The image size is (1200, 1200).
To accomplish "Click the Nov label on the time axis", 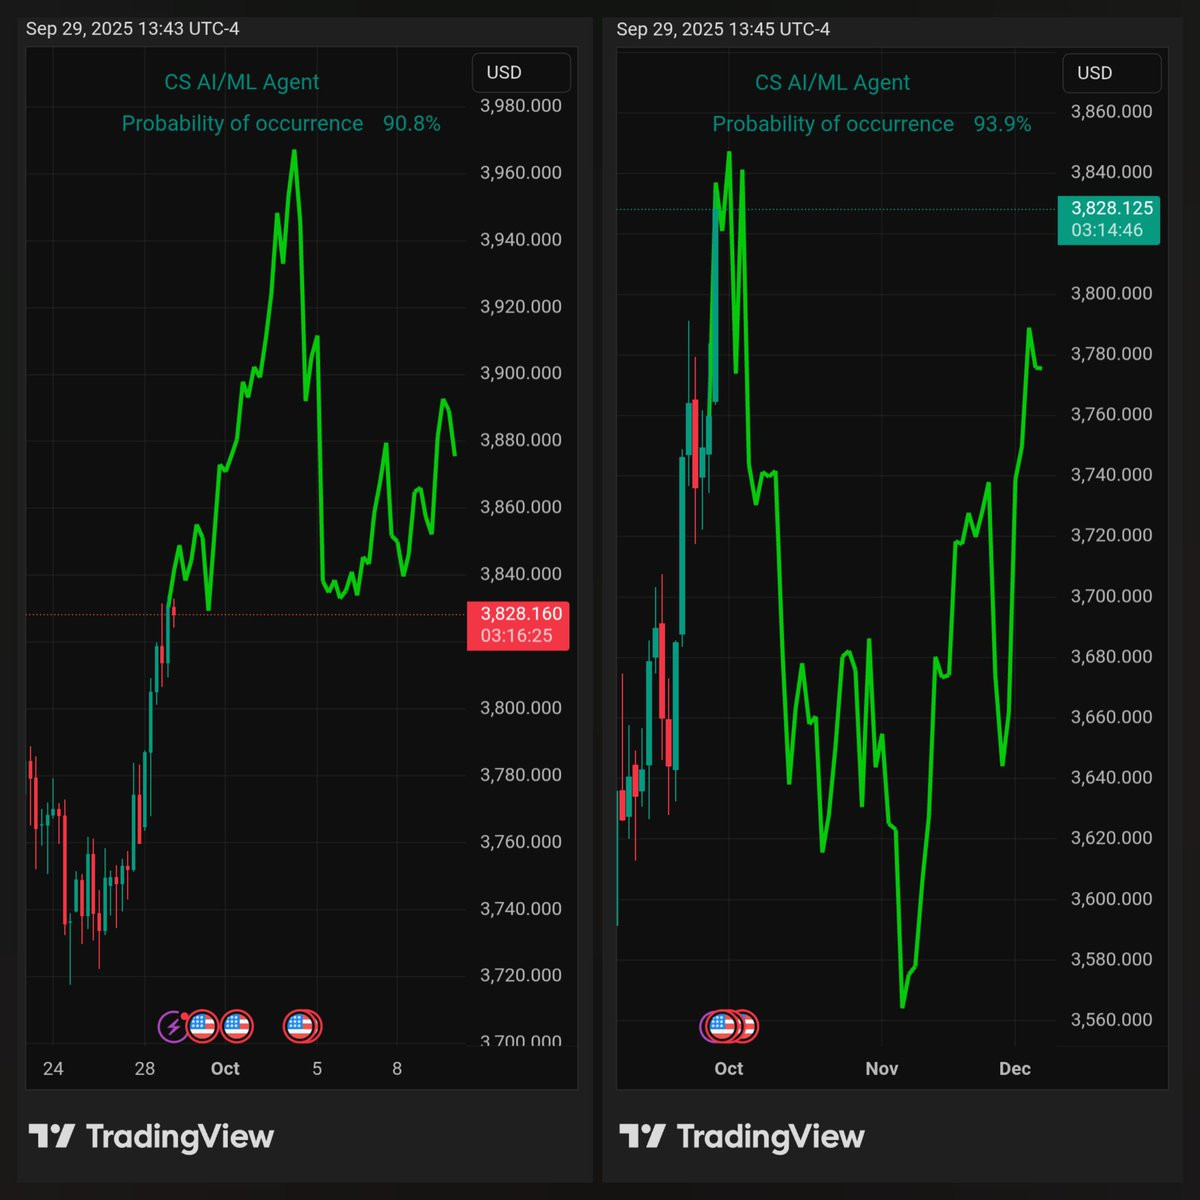I will (882, 1069).
